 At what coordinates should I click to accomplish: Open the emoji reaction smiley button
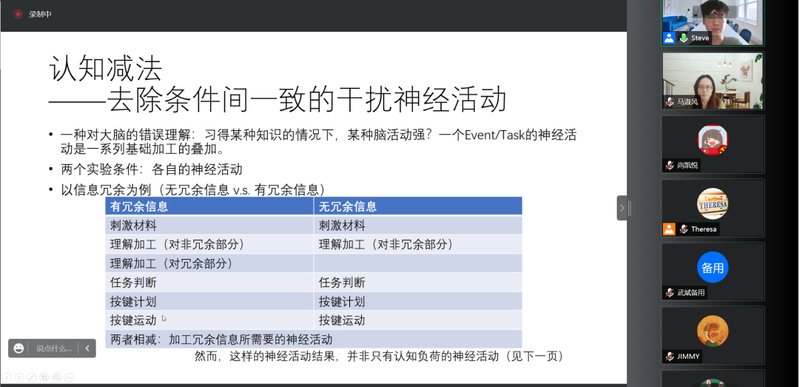tap(19, 348)
